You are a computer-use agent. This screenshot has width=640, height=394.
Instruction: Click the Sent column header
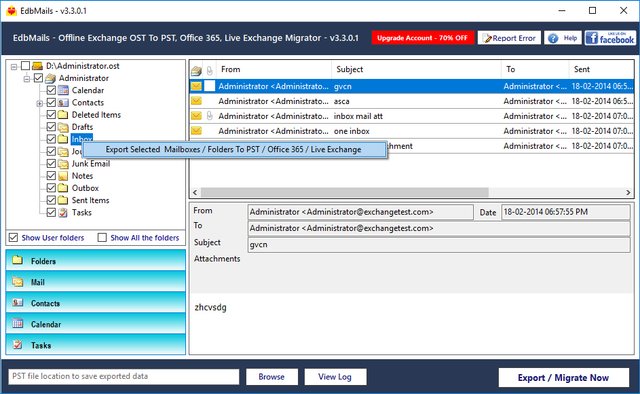(x=601, y=69)
